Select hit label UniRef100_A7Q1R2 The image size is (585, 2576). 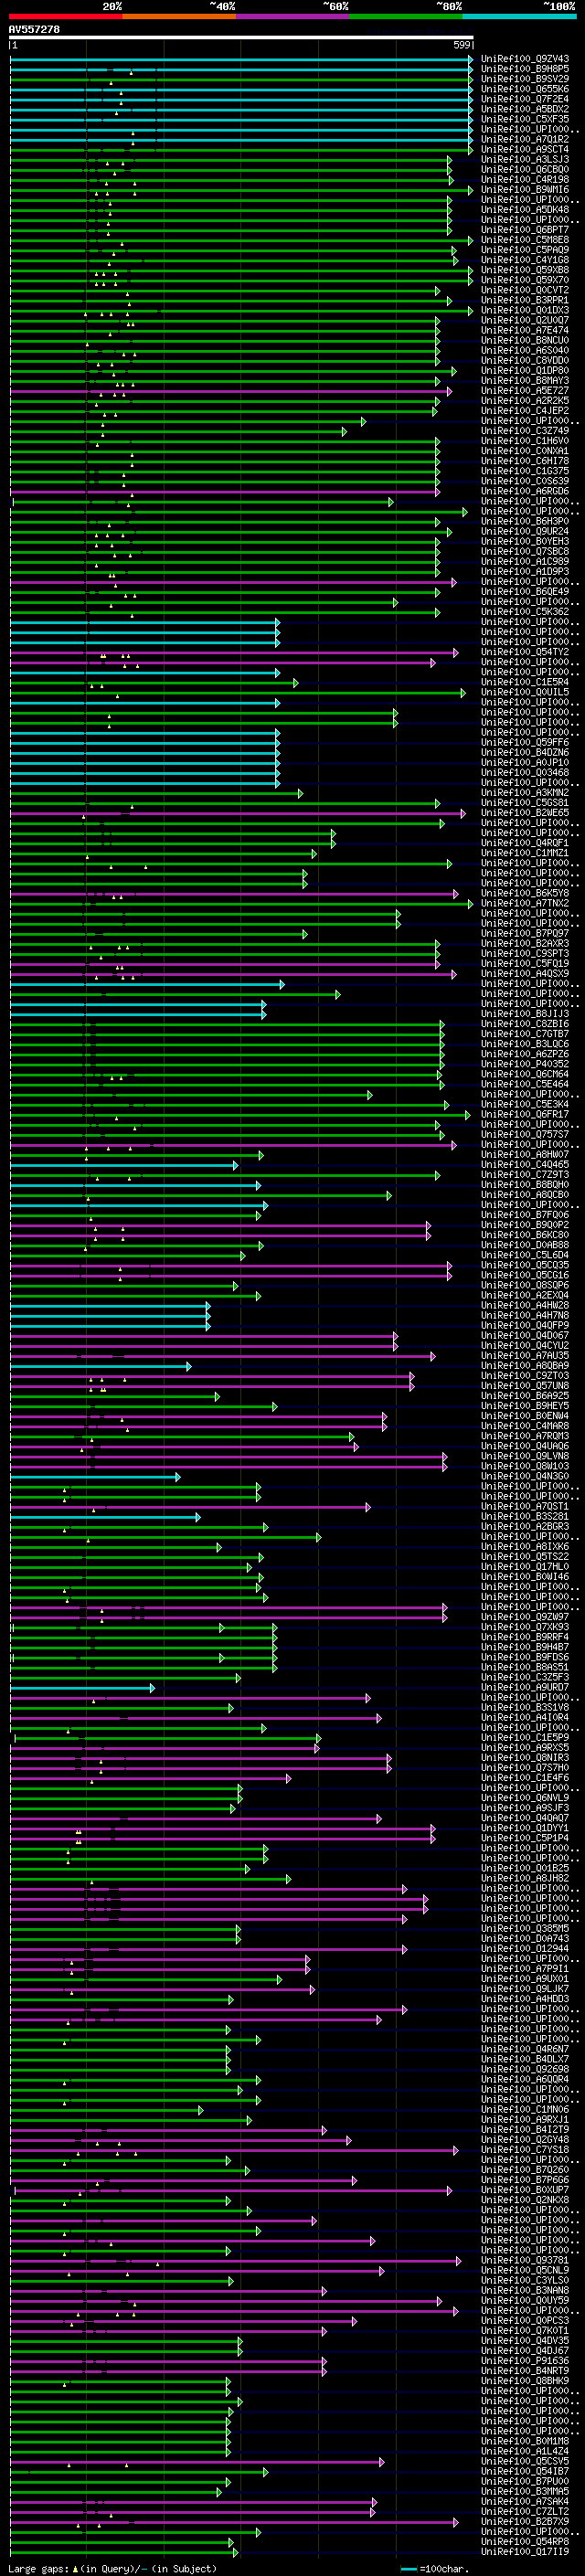pyautogui.click(x=525, y=139)
